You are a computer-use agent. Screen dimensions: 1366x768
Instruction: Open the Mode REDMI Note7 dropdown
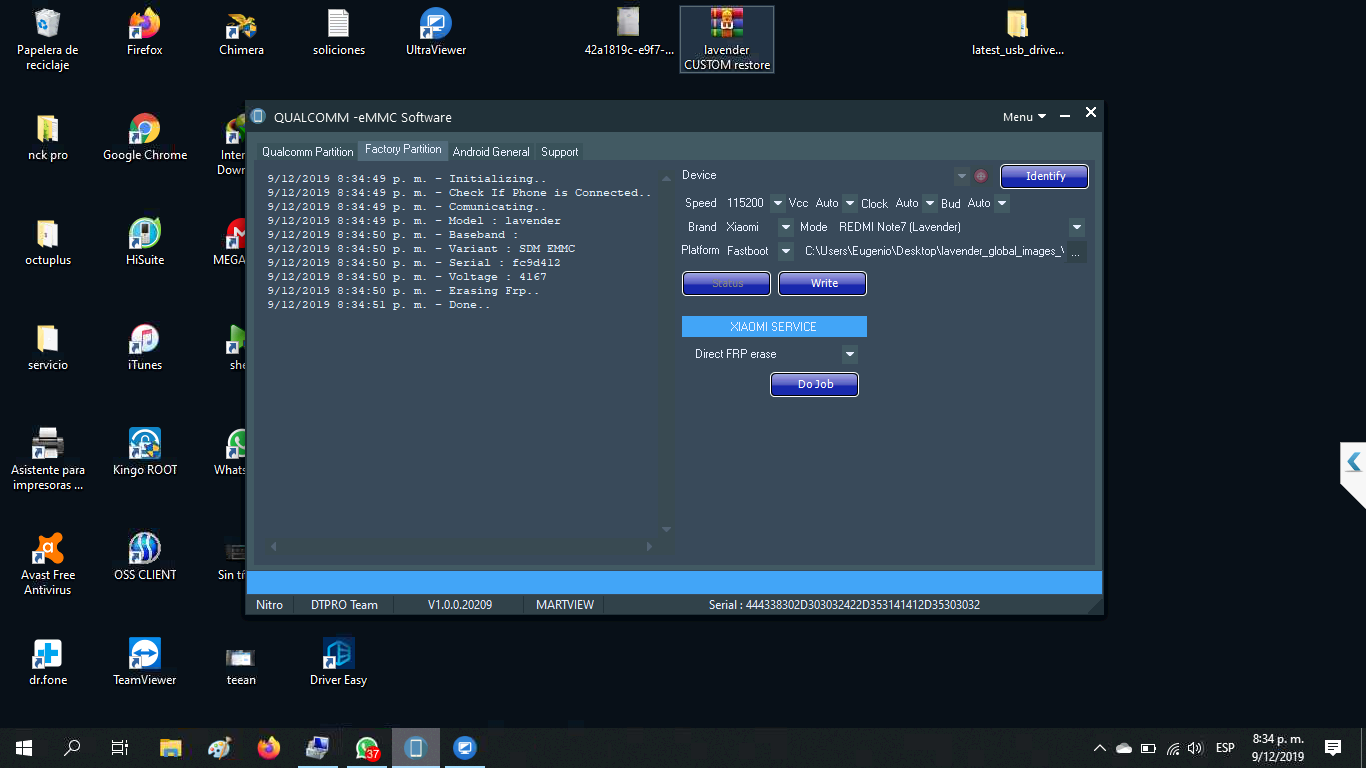pyautogui.click(x=1077, y=227)
